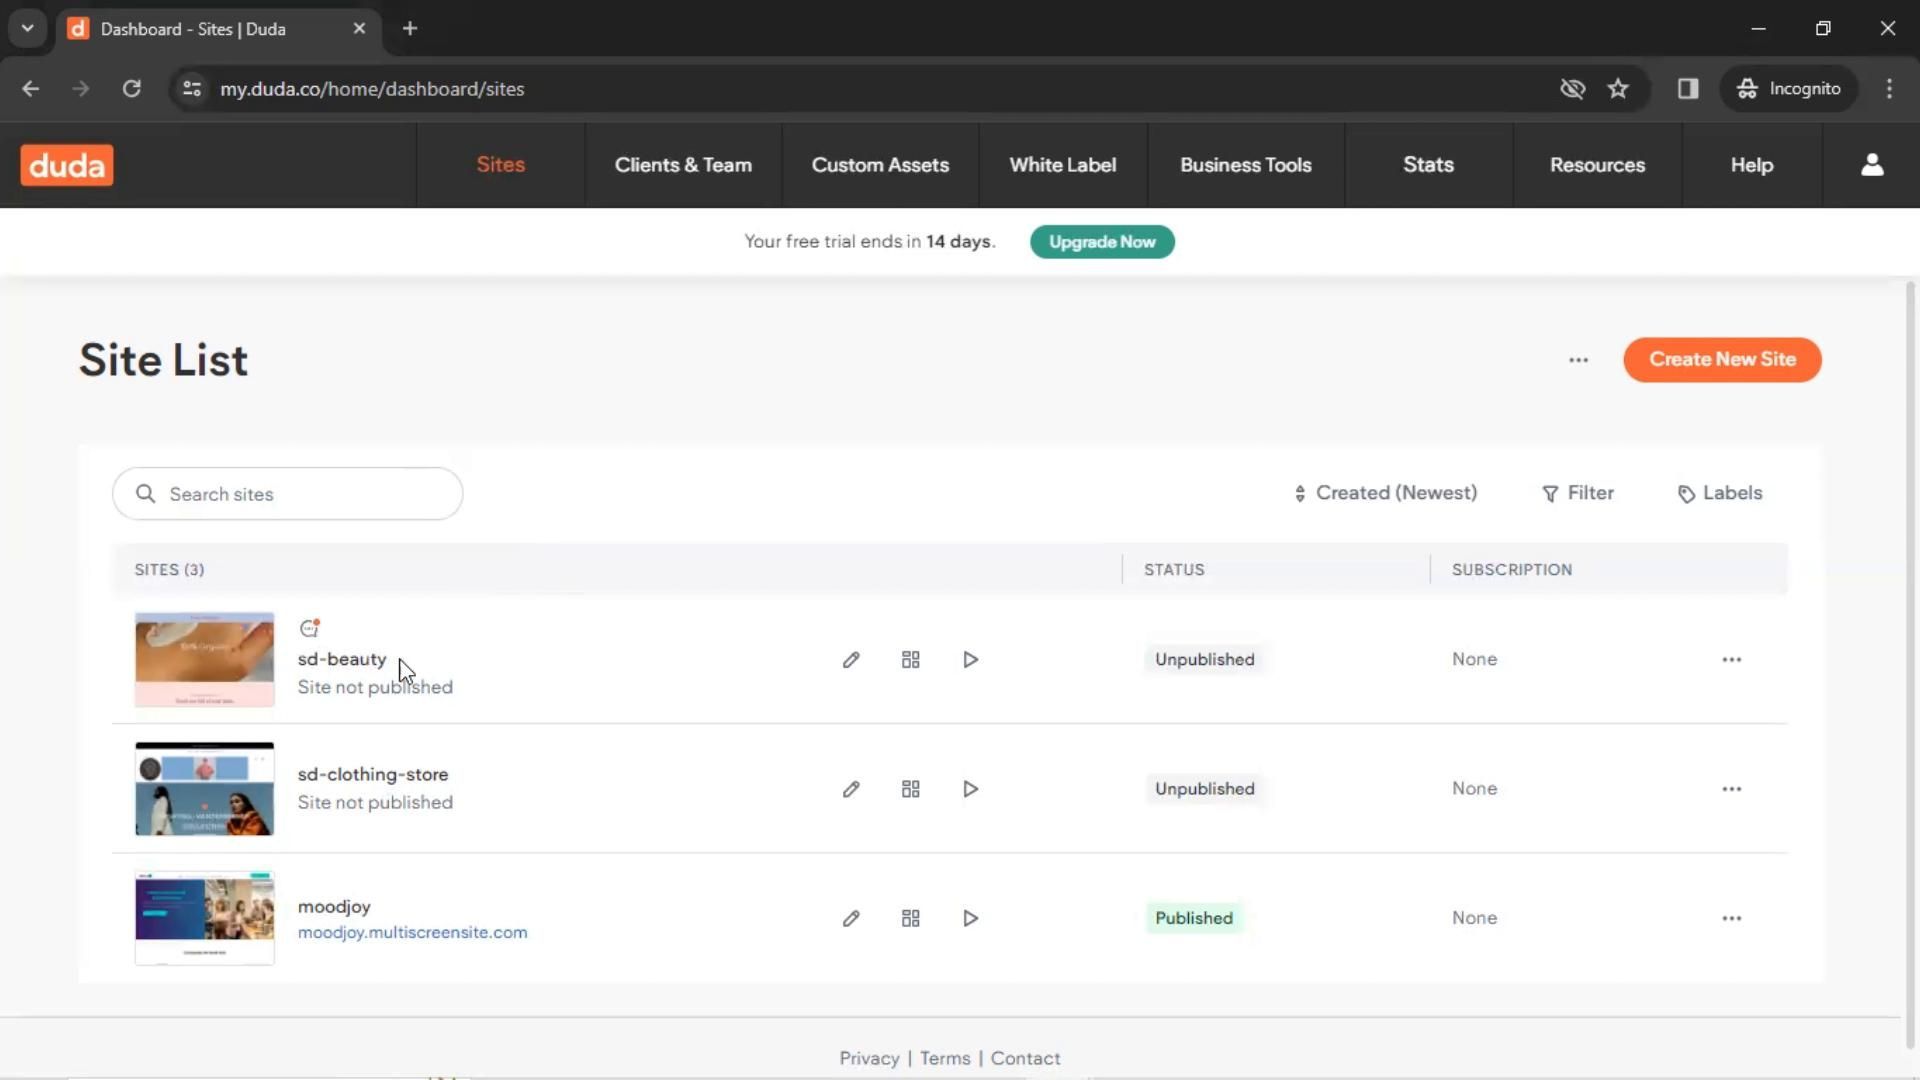
Task: Go to the Clients & Team tab
Action: (683, 165)
